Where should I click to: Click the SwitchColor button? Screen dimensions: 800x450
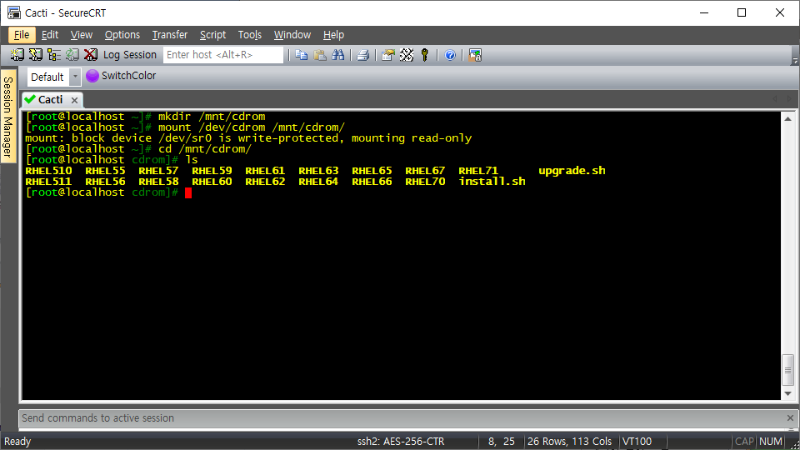[121, 76]
